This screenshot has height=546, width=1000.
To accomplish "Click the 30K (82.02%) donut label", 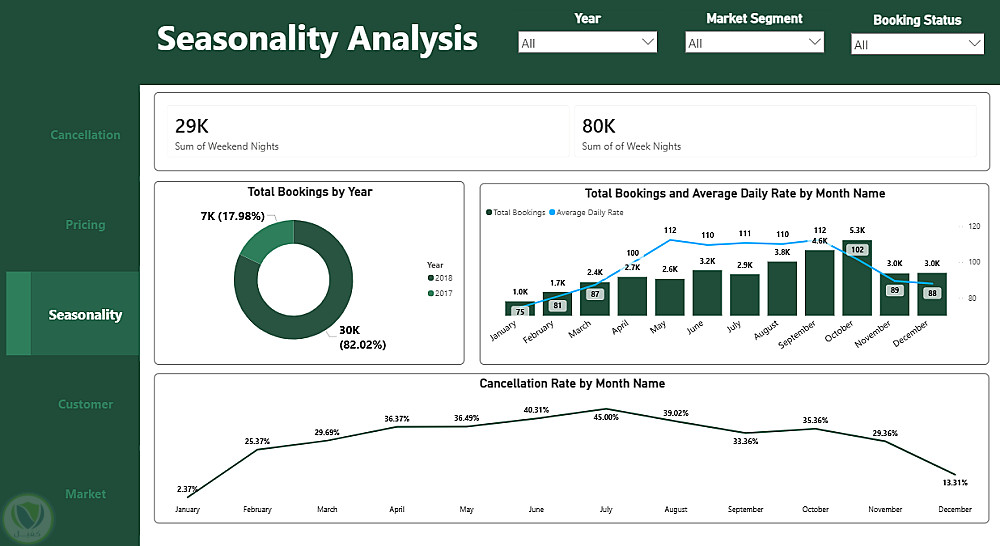I will point(362,337).
